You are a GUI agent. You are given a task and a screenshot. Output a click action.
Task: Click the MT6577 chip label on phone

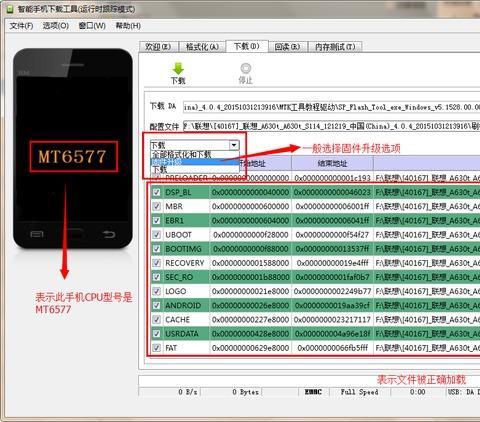click(73, 156)
